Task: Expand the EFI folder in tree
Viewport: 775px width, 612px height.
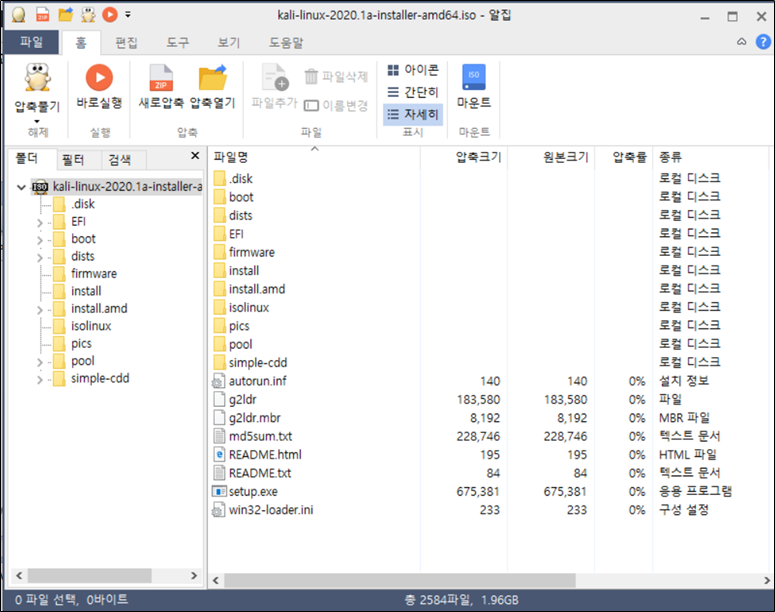Action: pos(40,223)
